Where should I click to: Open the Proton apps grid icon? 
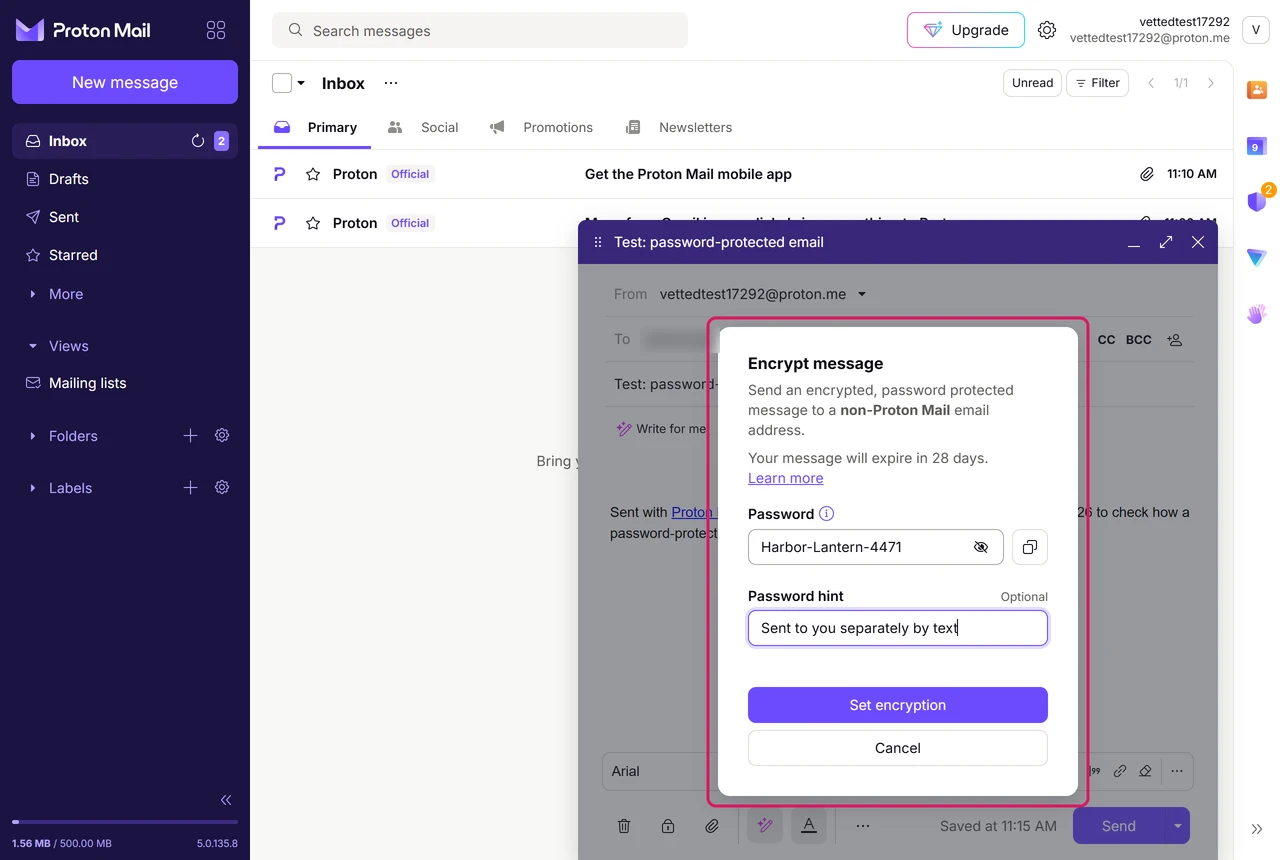(216, 30)
